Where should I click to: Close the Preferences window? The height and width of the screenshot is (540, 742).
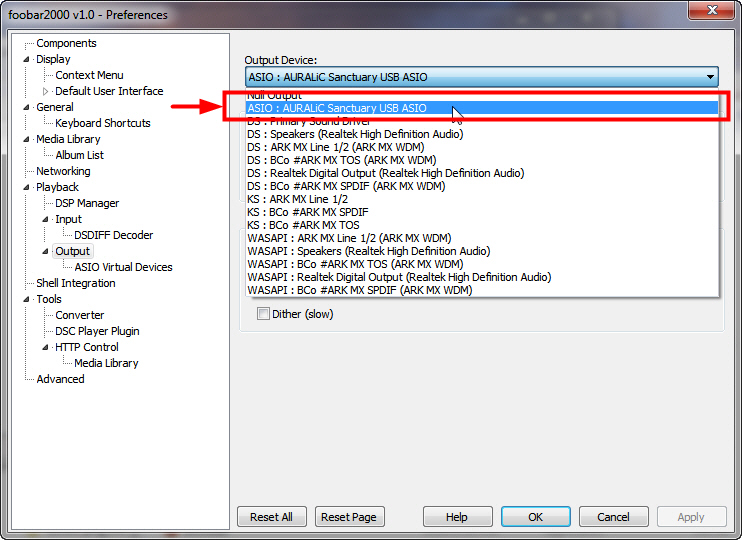711,10
